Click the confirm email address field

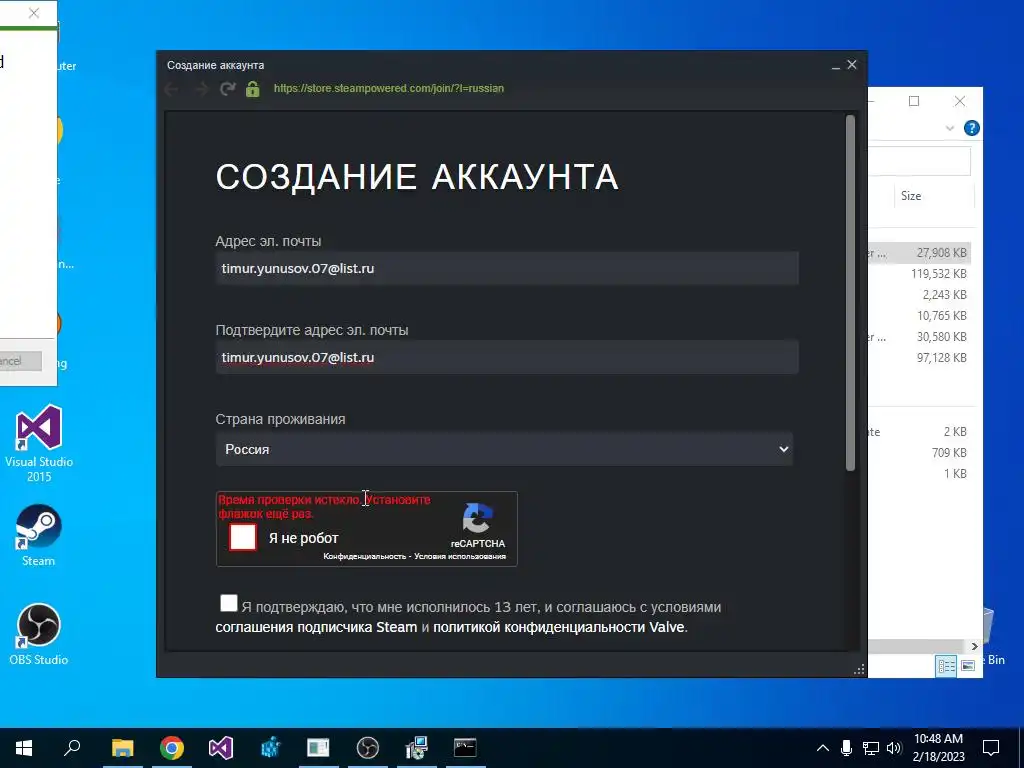tap(507, 357)
